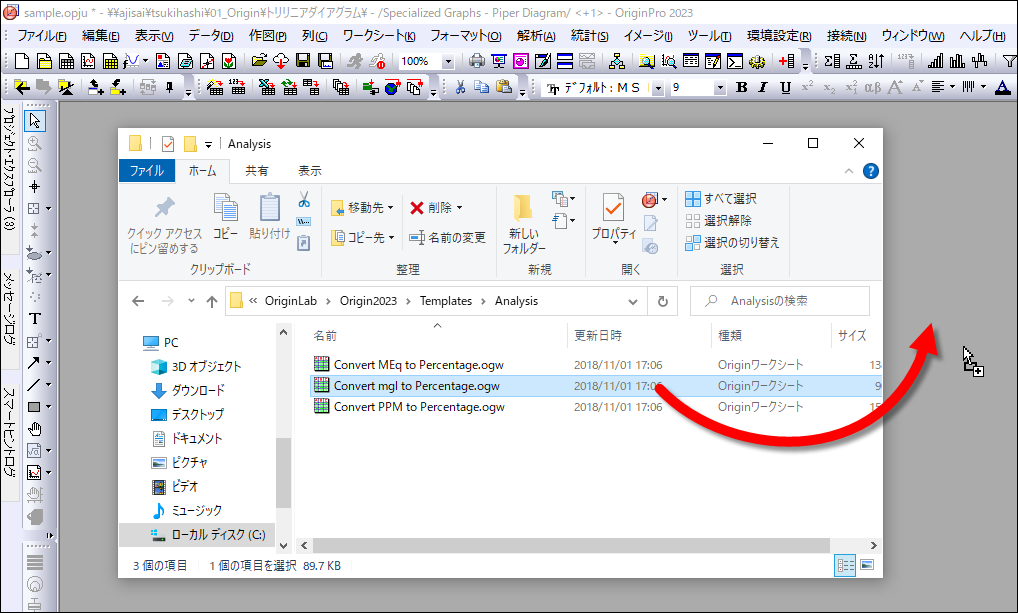Toggle the checkmark icon in Explorer title bar
The height and width of the screenshot is (613, 1018).
[x=168, y=144]
